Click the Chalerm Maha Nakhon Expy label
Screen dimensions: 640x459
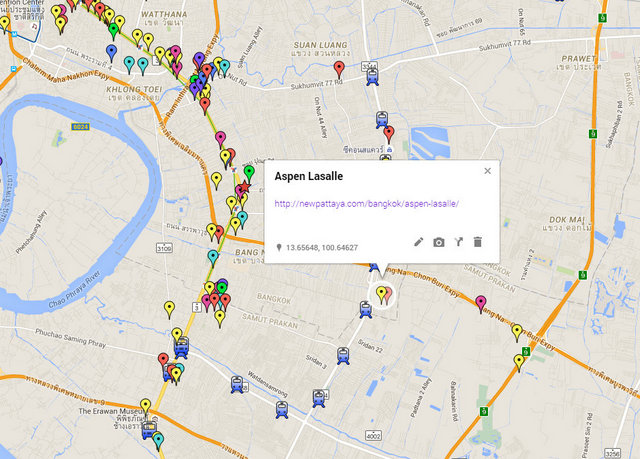(65, 69)
